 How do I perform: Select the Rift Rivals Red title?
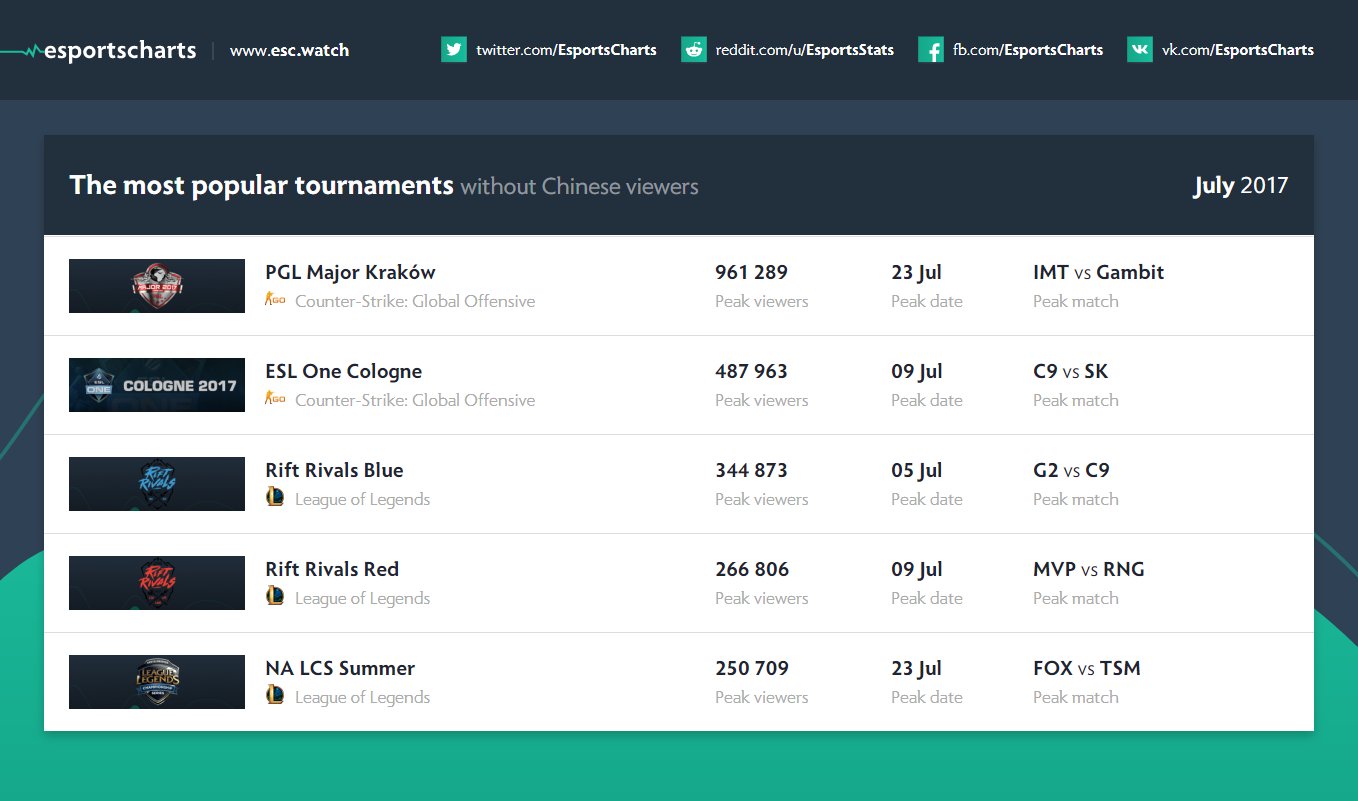coord(332,569)
